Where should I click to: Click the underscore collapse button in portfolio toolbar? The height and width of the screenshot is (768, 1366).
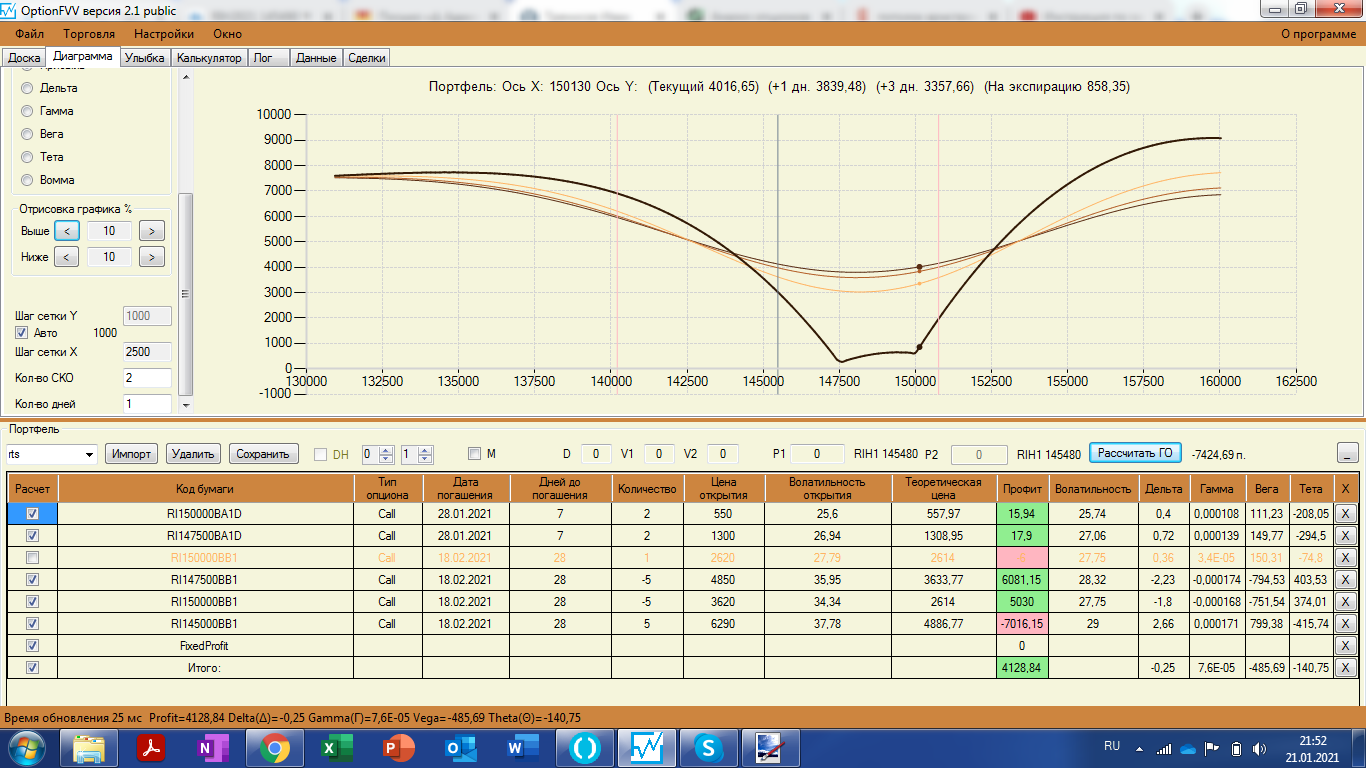tap(1346, 453)
